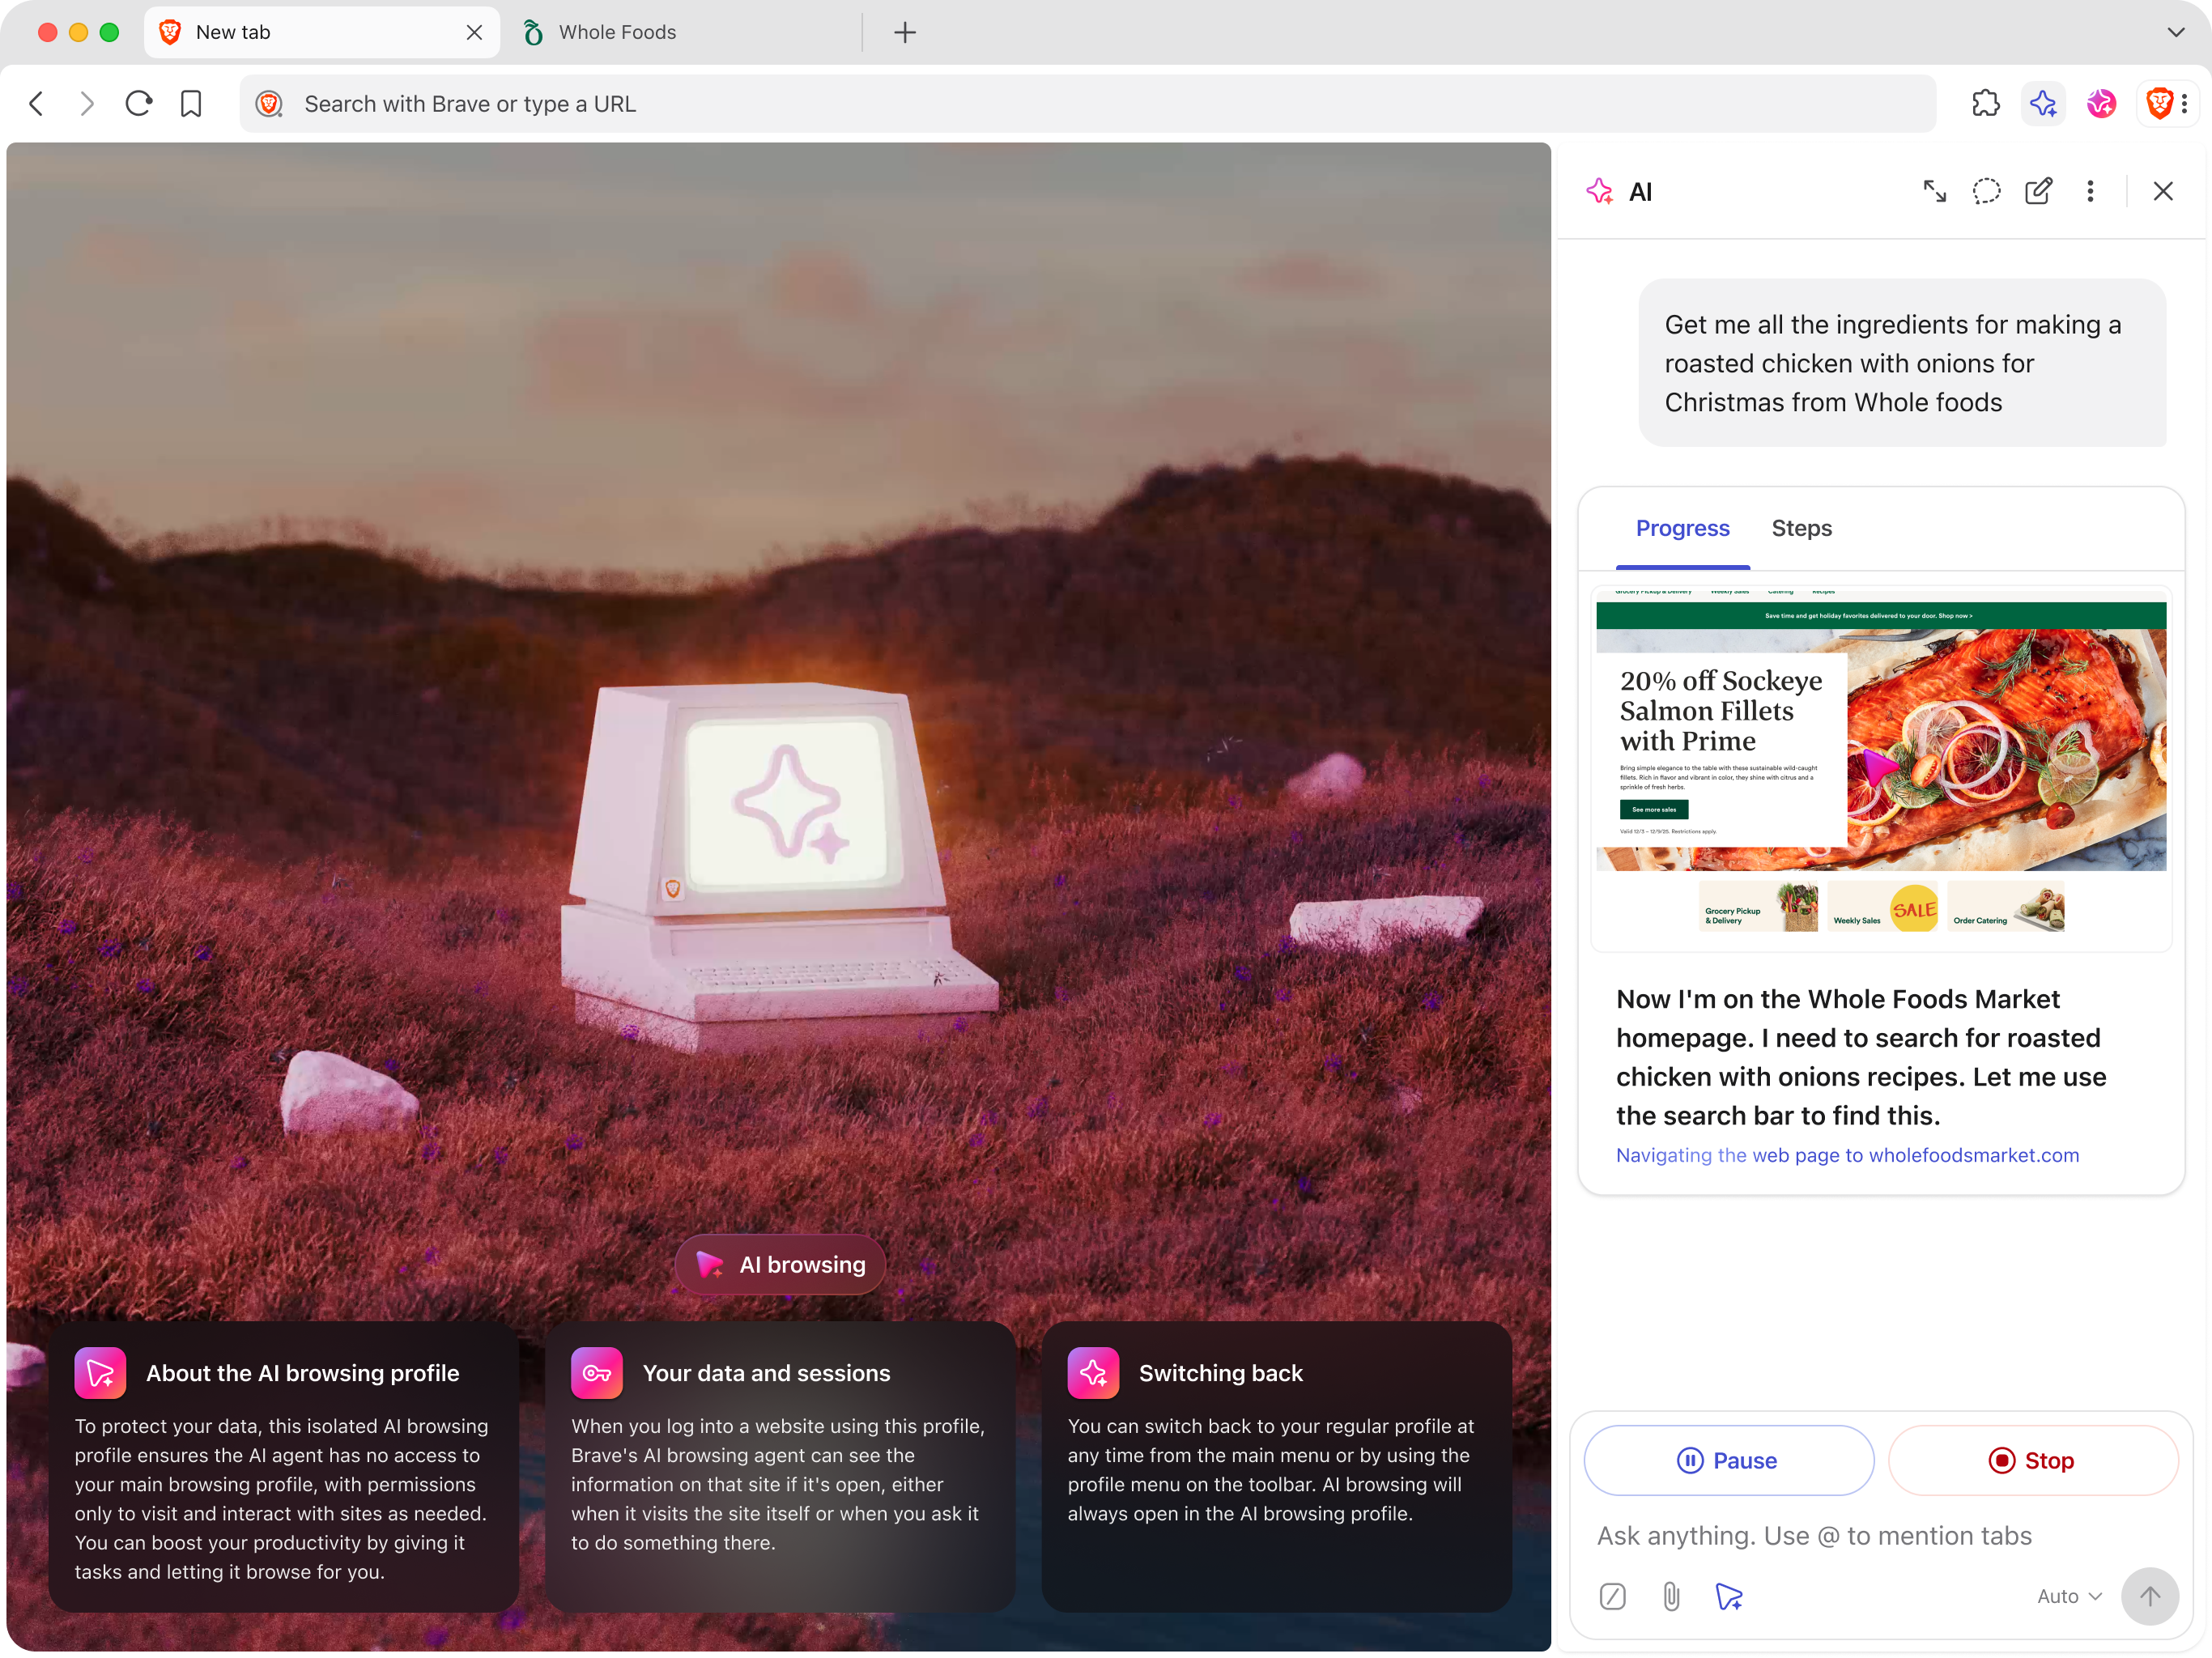
Task: Reload the current page
Action: (x=139, y=104)
